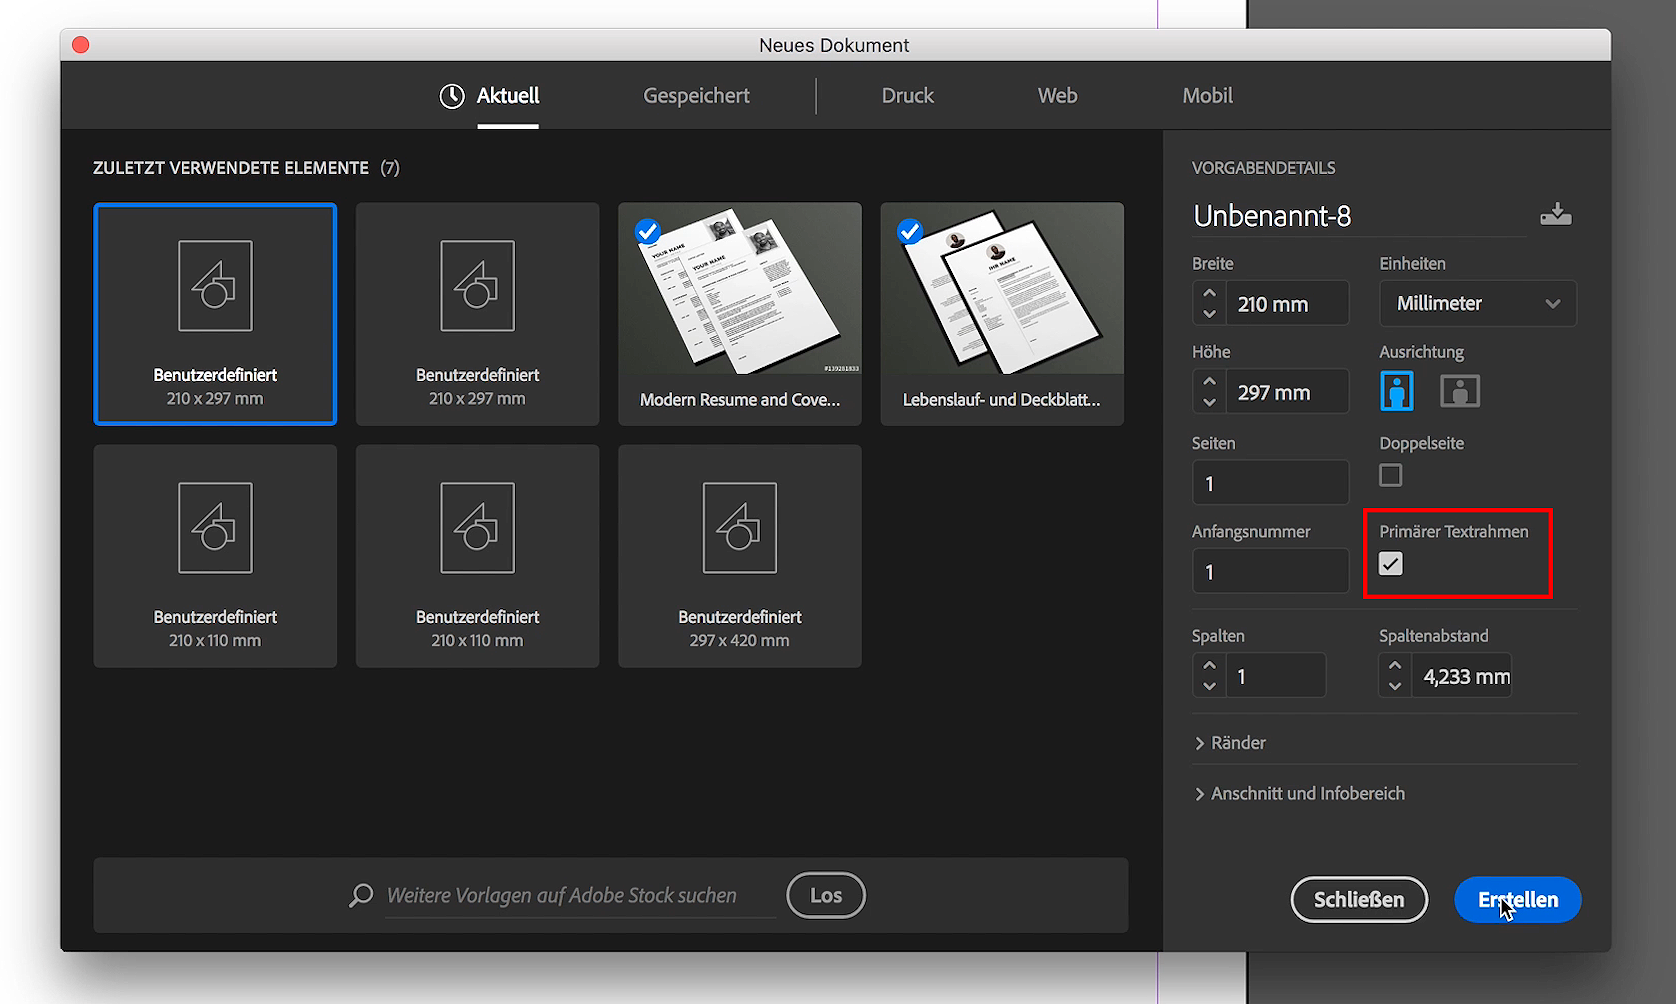1676x1004 pixels.
Task: Click the clock icon next to Aktuell
Action: 452,96
